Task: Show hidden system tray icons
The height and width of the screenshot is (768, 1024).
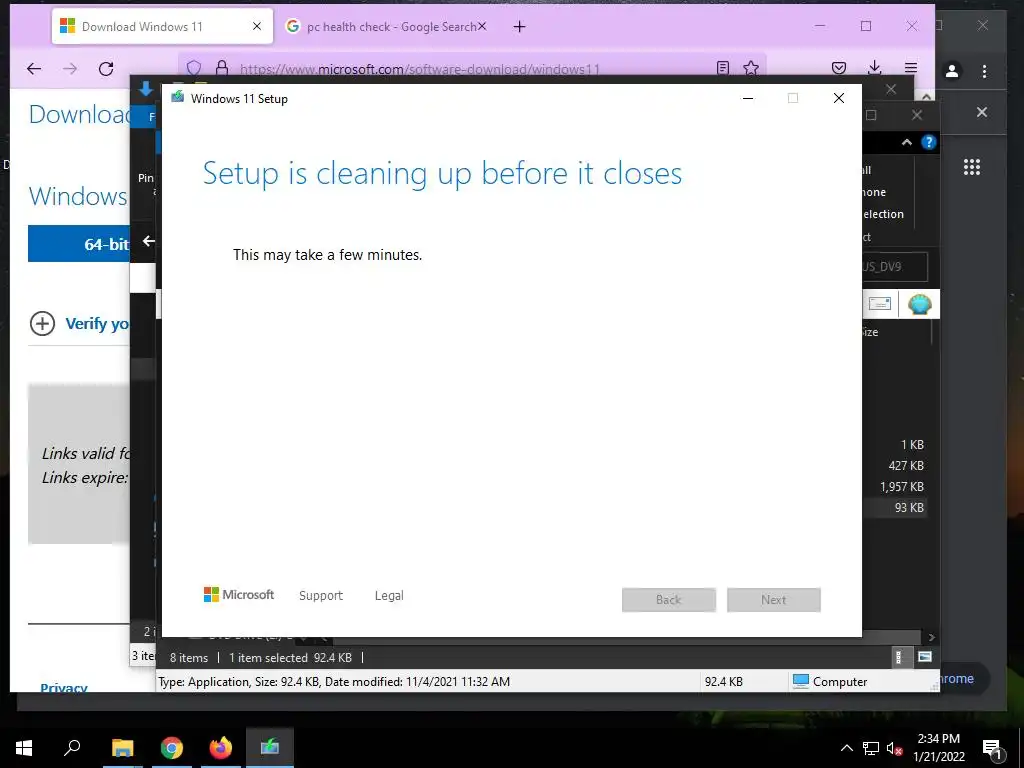Action: 846,748
